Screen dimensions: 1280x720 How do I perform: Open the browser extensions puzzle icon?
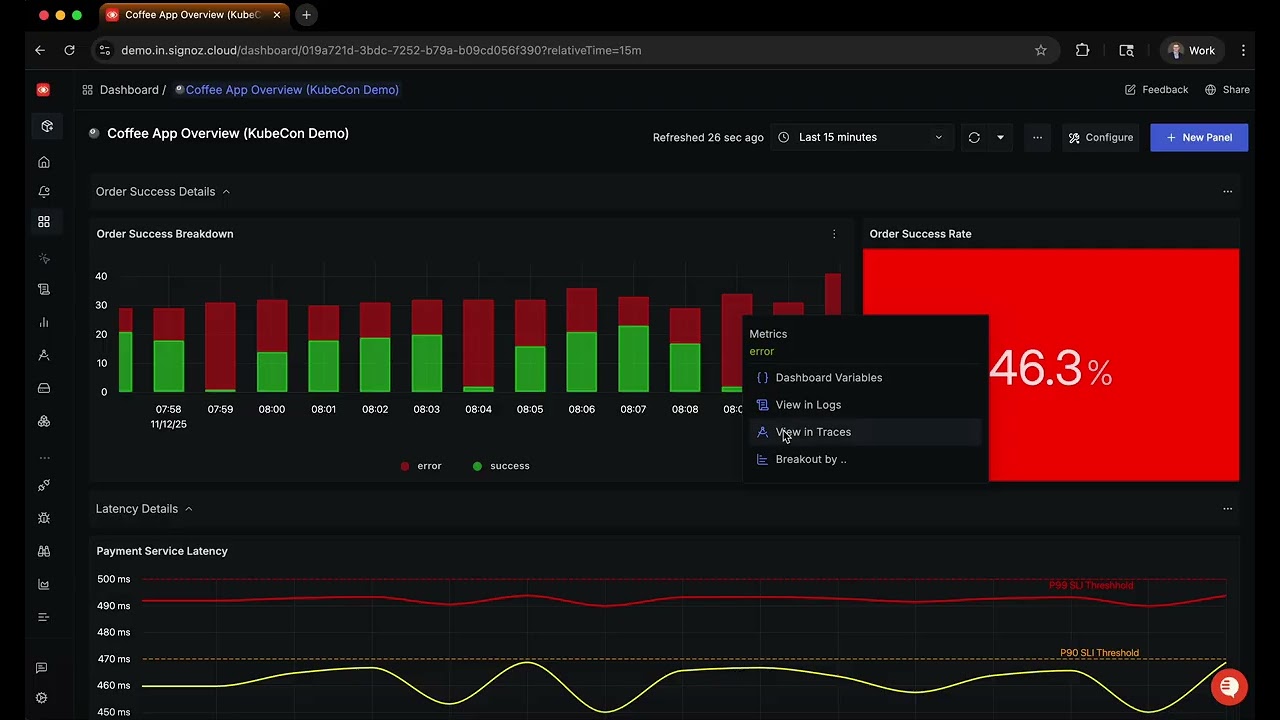click(1082, 50)
